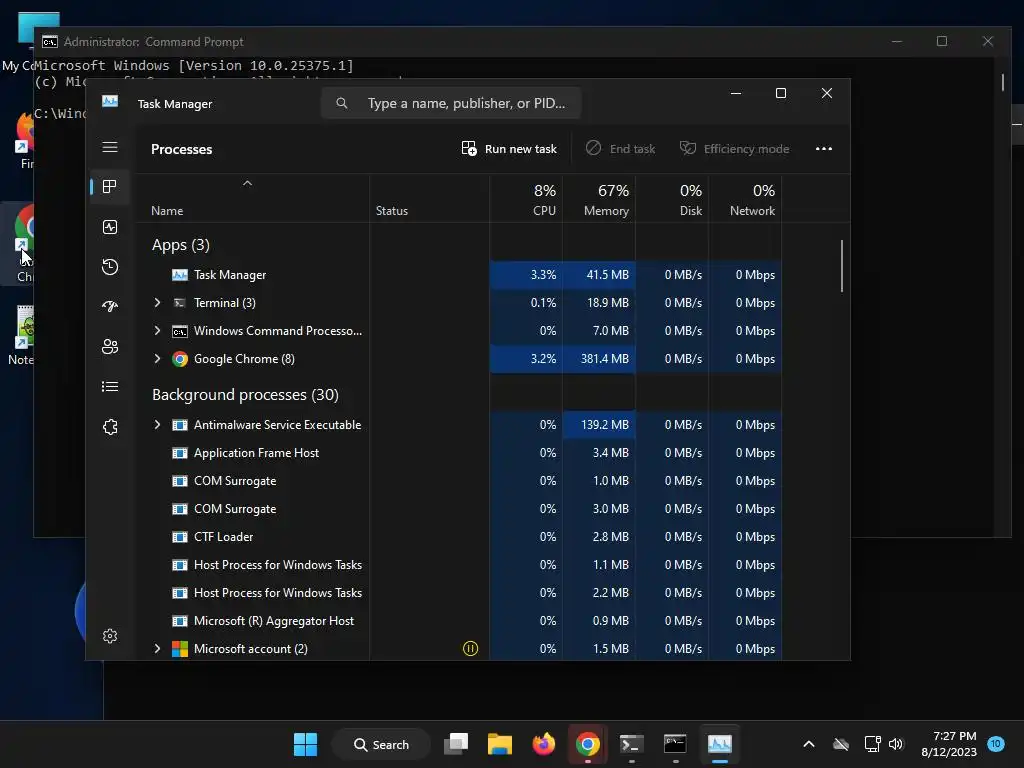Switch to Command Prompt on the taskbar
This screenshot has width=1024, height=768.
click(675, 744)
